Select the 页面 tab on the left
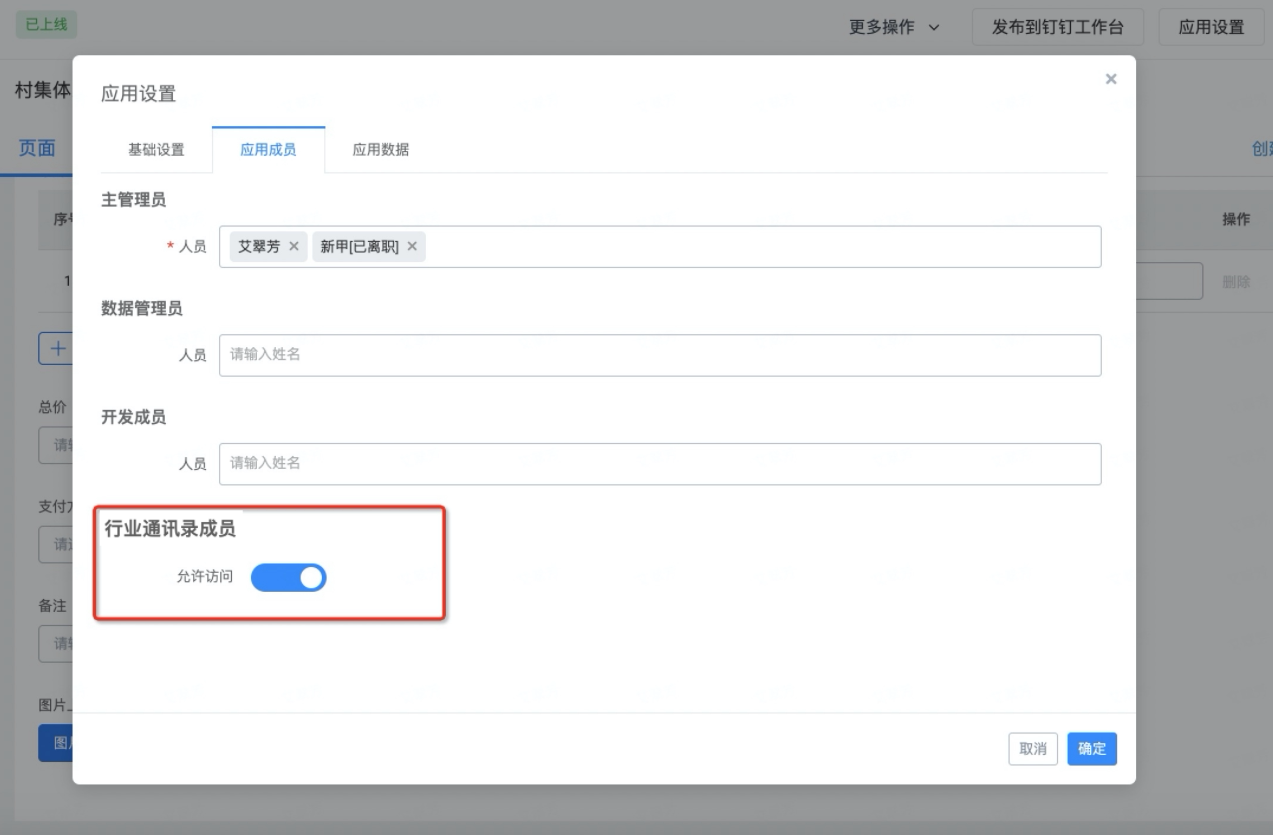The height and width of the screenshot is (835, 1273). pyautogui.click(x=36, y=148)
